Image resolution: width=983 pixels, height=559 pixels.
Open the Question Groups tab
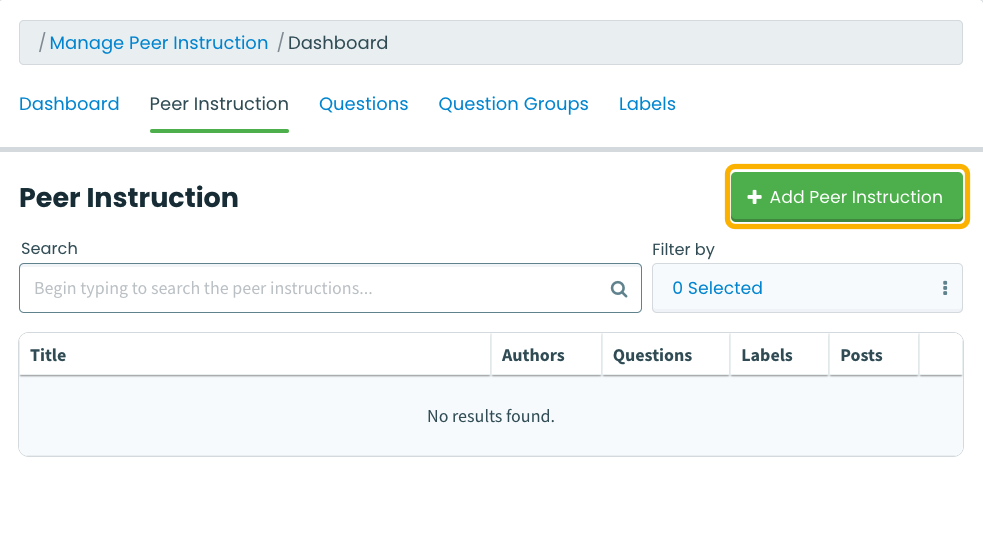click(513, 104)
